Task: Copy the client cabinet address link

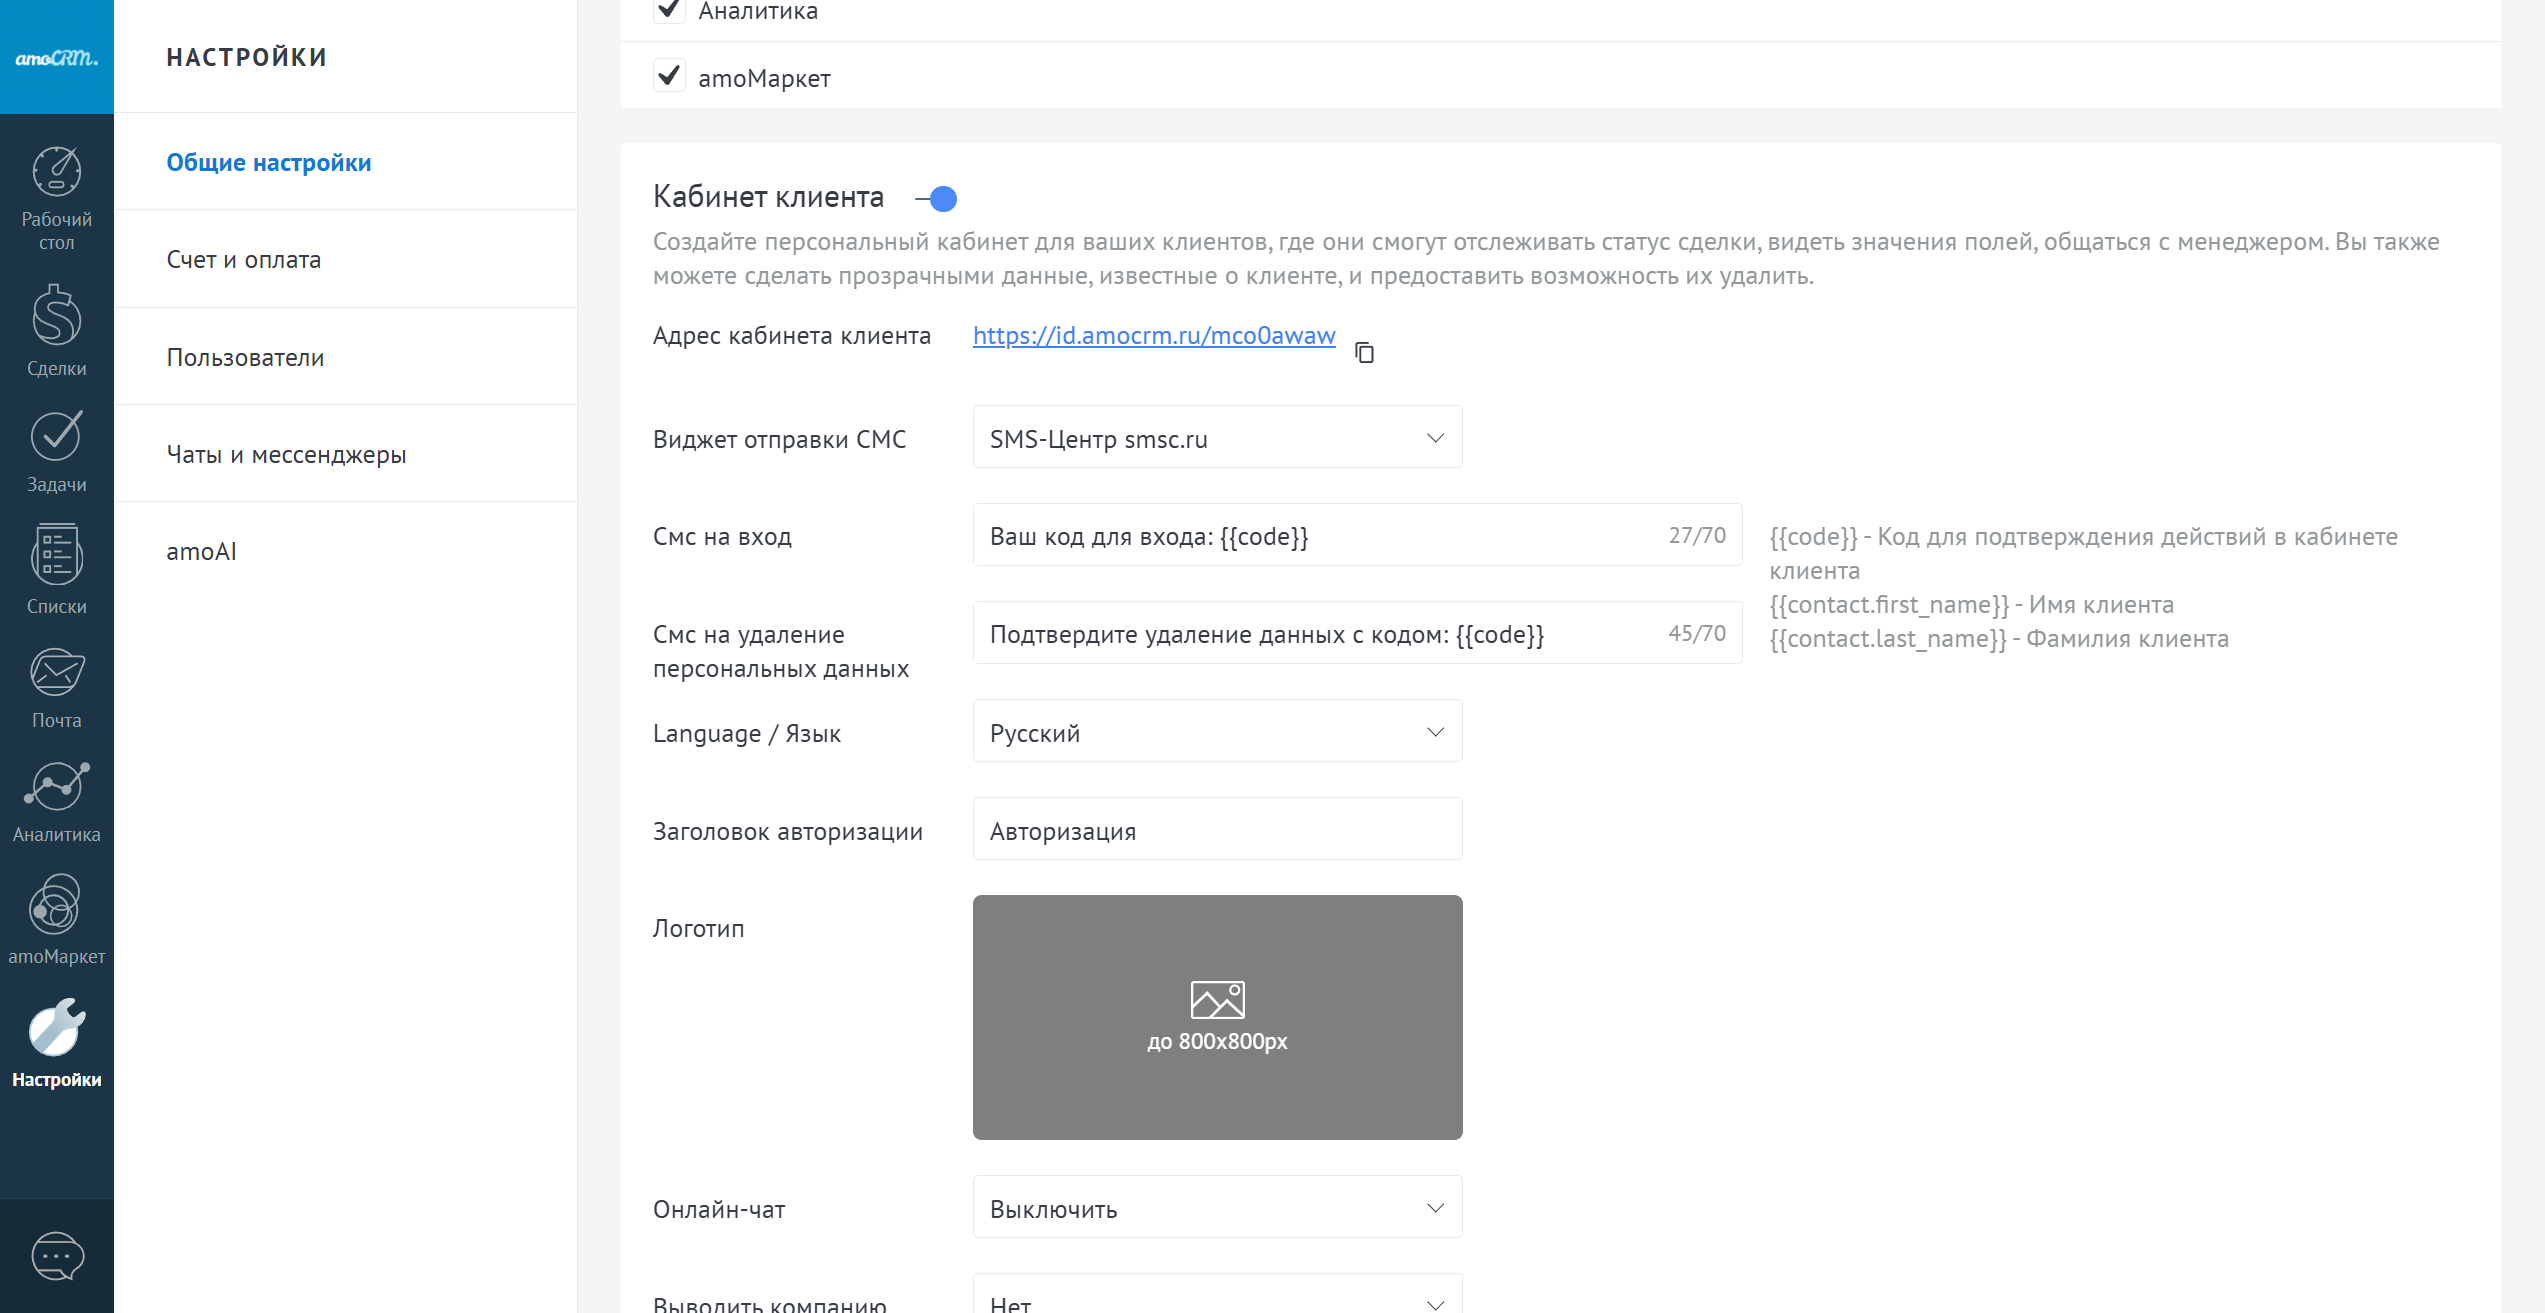Action: pos(1364,352)
